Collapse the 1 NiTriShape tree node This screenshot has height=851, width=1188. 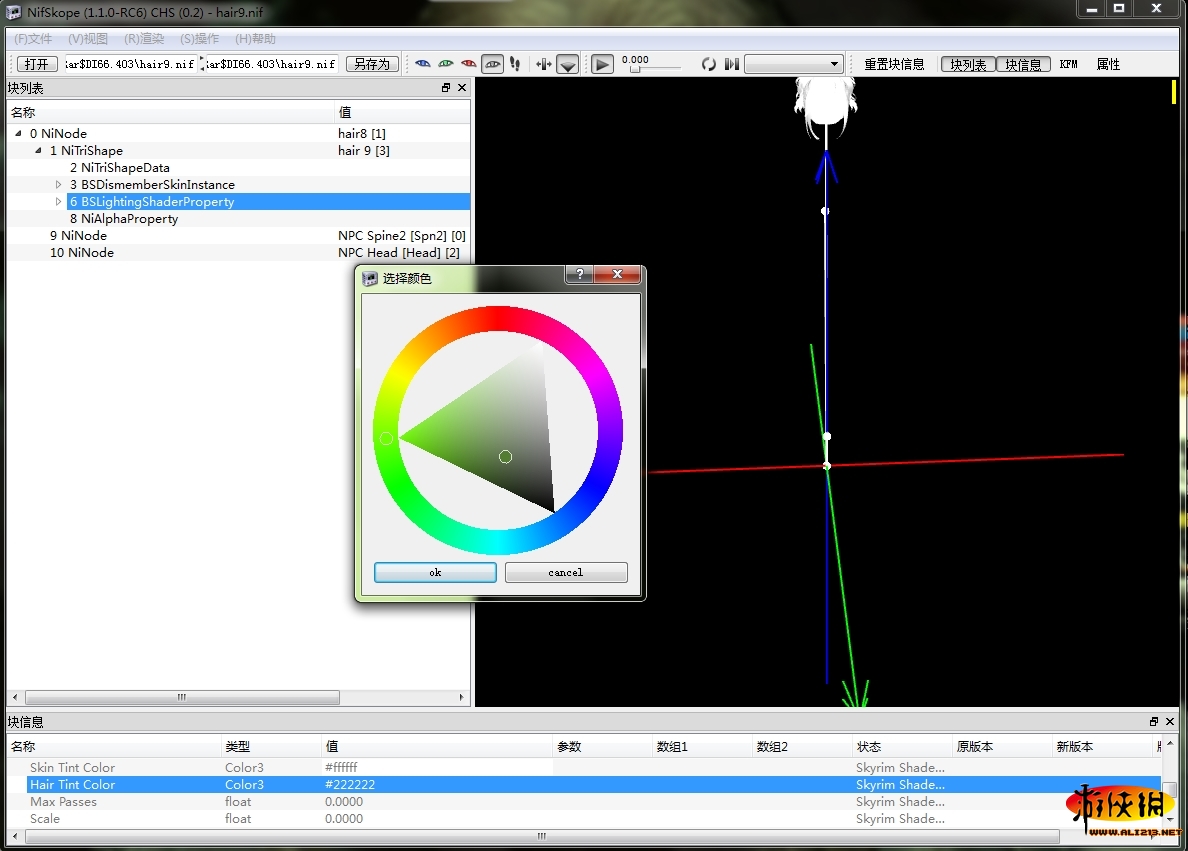(39, 151)
